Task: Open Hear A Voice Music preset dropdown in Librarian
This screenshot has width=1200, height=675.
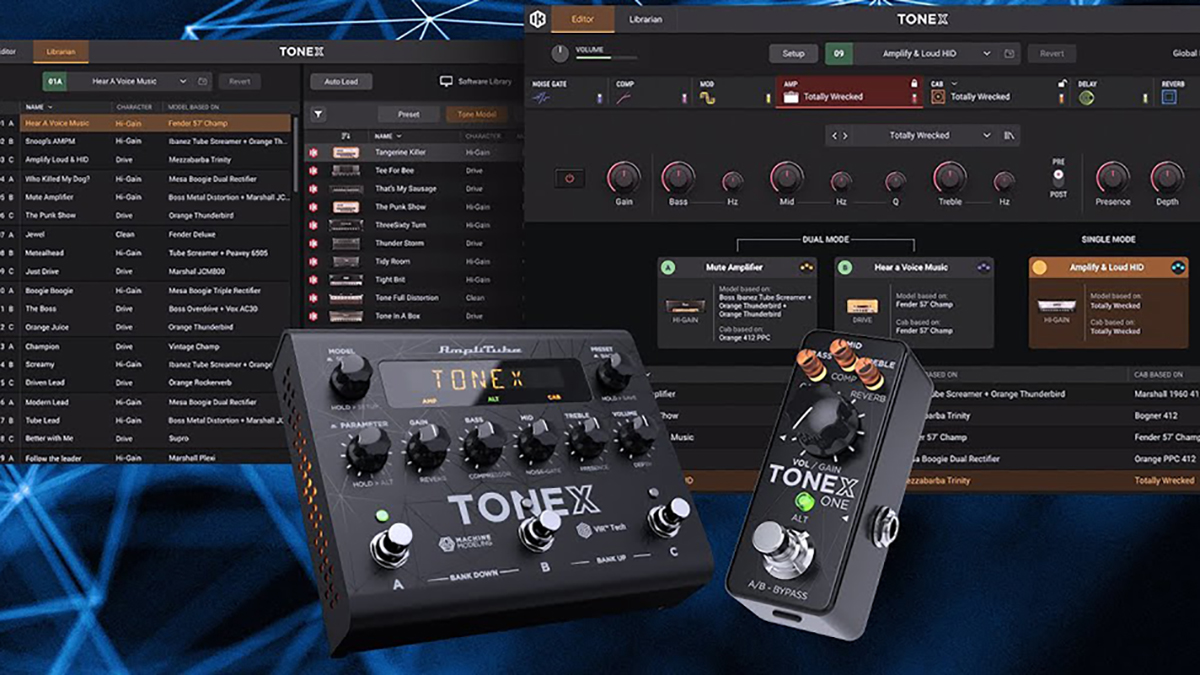Action: coord(183,81)
